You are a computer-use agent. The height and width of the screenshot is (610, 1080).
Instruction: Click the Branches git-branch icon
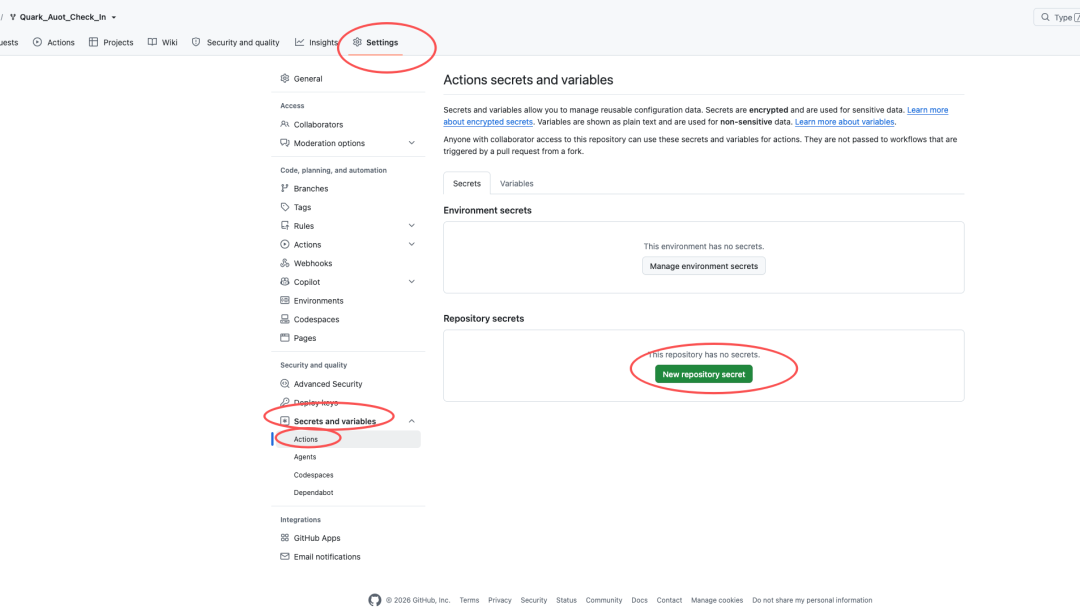(284, 188)
